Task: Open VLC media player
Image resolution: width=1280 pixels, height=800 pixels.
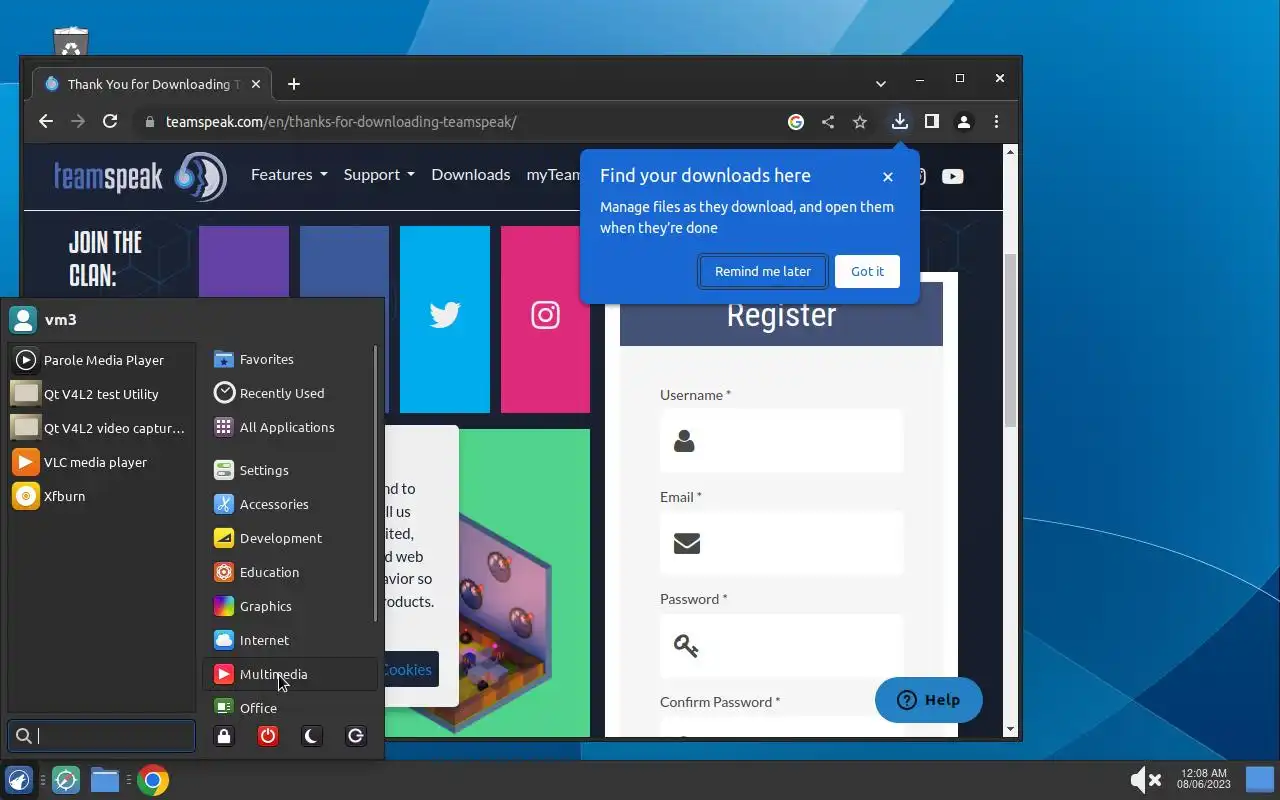Action: click(x=101, y=462)
